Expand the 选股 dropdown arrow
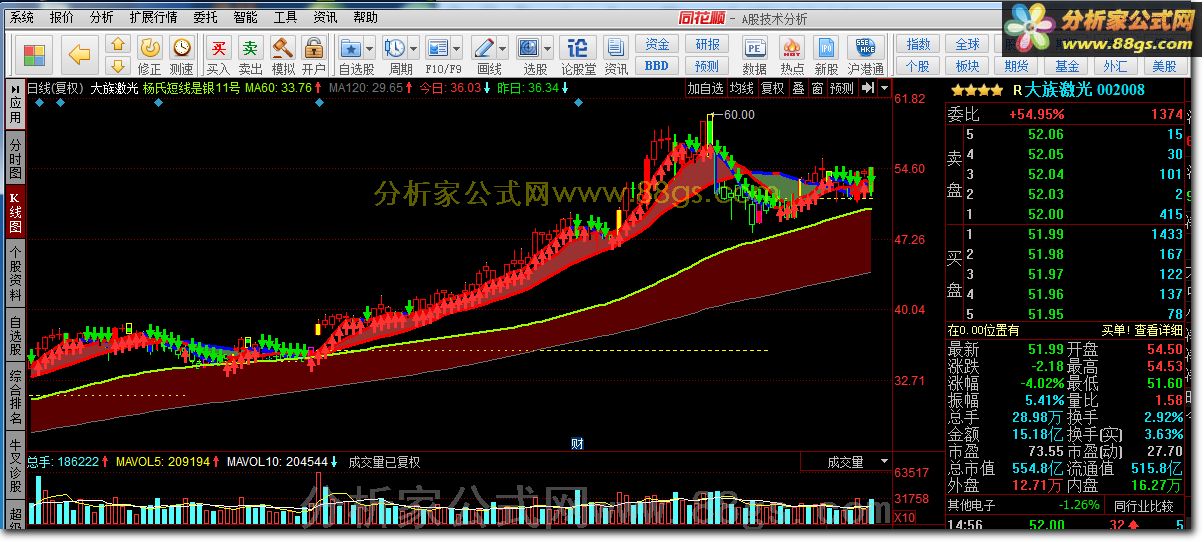This screenshot has height=542, width=1204. tap(547, 48)
